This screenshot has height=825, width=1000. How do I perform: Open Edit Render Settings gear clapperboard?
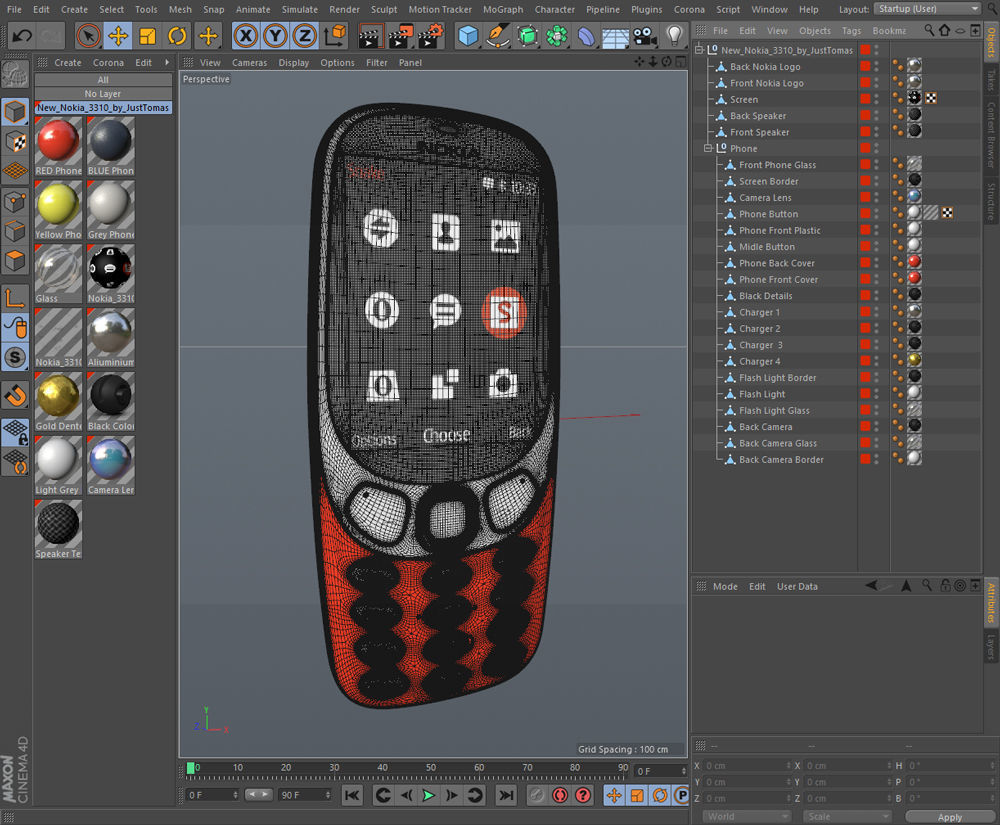[x=430, y=36]
